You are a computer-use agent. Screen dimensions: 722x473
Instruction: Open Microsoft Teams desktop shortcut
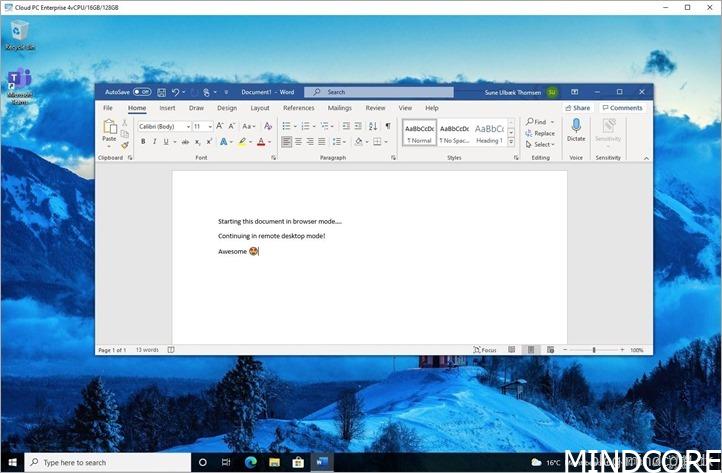19,84
